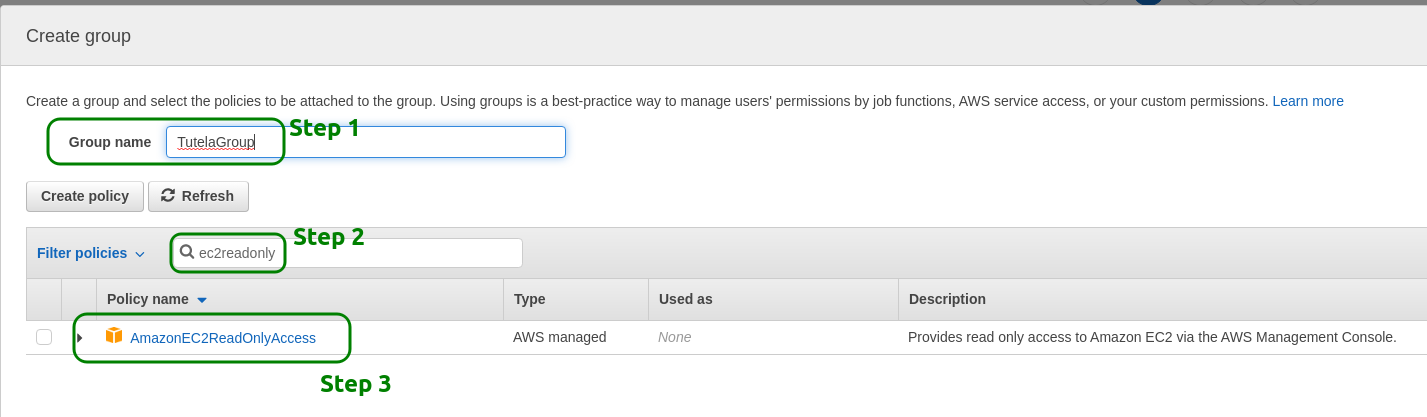Focus the Group name field containing TutelaGroup
1427x417 pixels.
(x=366, y=142)
